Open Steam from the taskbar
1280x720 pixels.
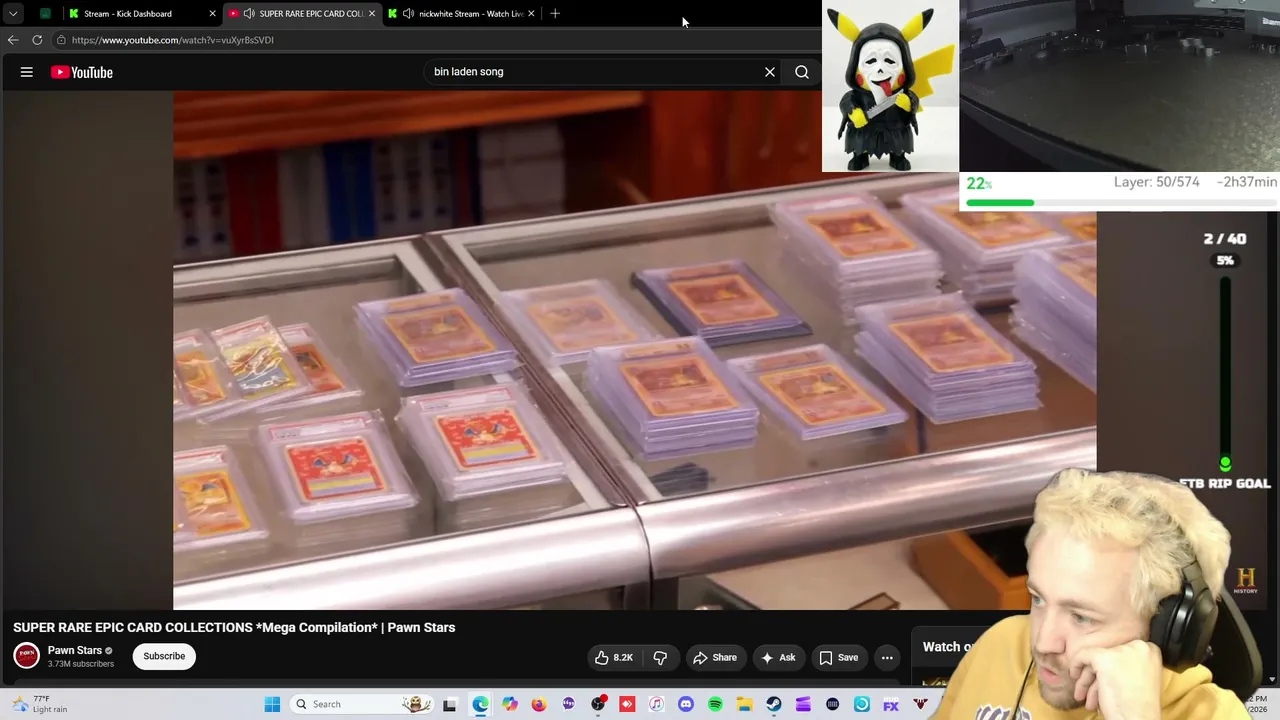coord(774,704)
